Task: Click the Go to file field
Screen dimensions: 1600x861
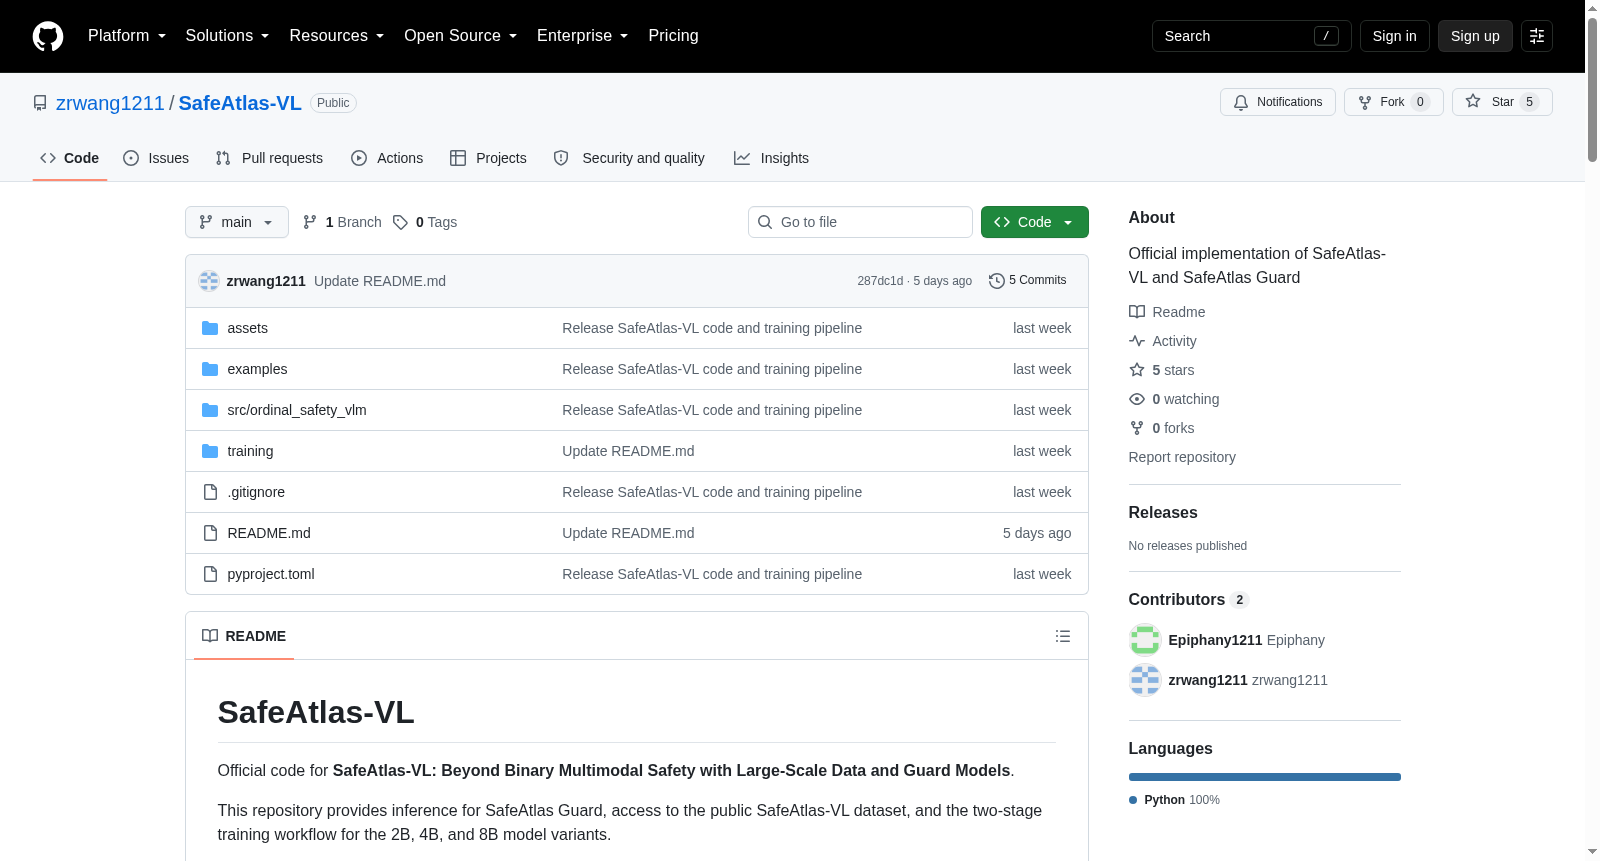Action: point(860,222)
